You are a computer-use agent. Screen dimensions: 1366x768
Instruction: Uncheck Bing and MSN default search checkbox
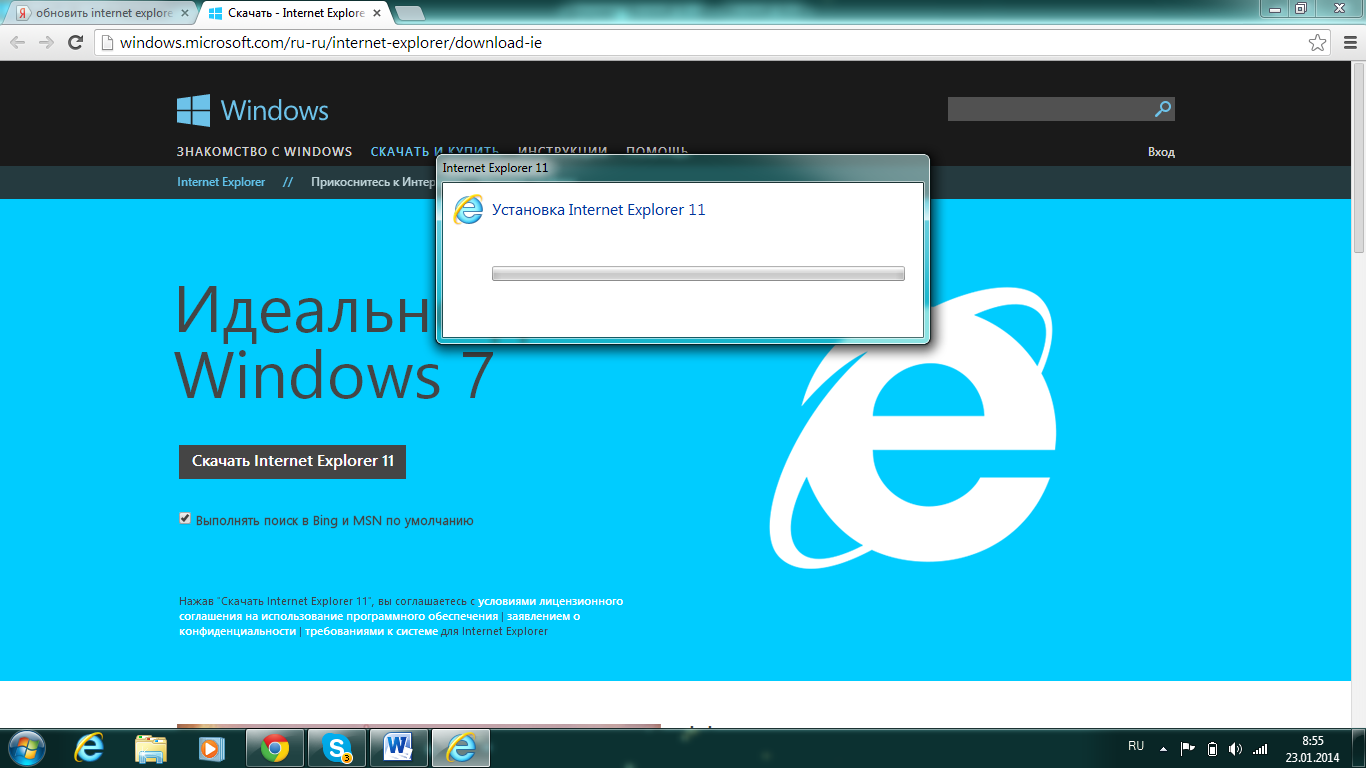pos(185,518)
